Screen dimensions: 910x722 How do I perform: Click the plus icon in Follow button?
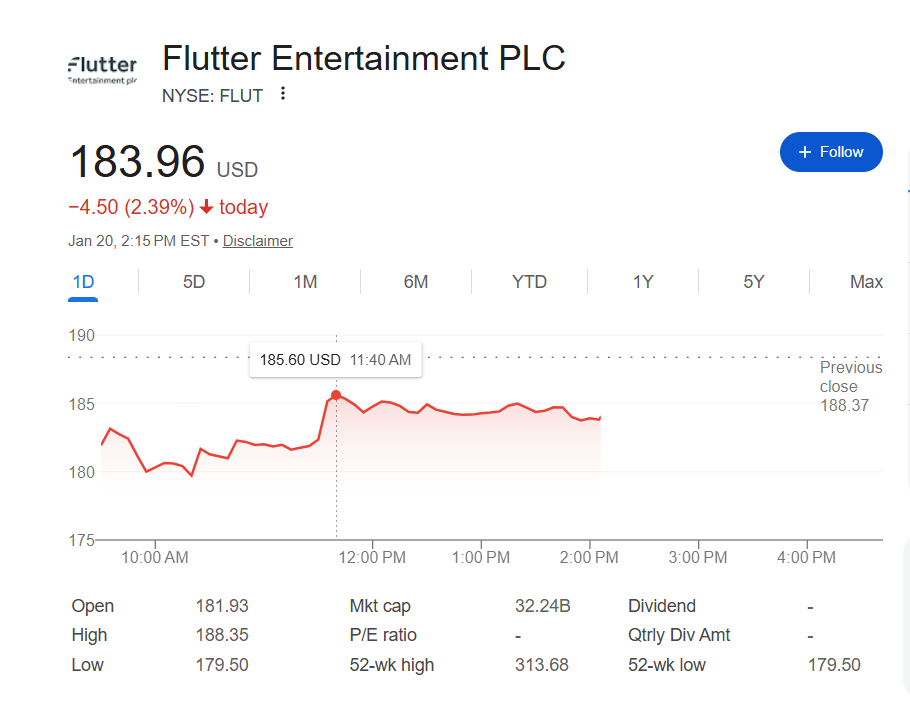[805, 152]
